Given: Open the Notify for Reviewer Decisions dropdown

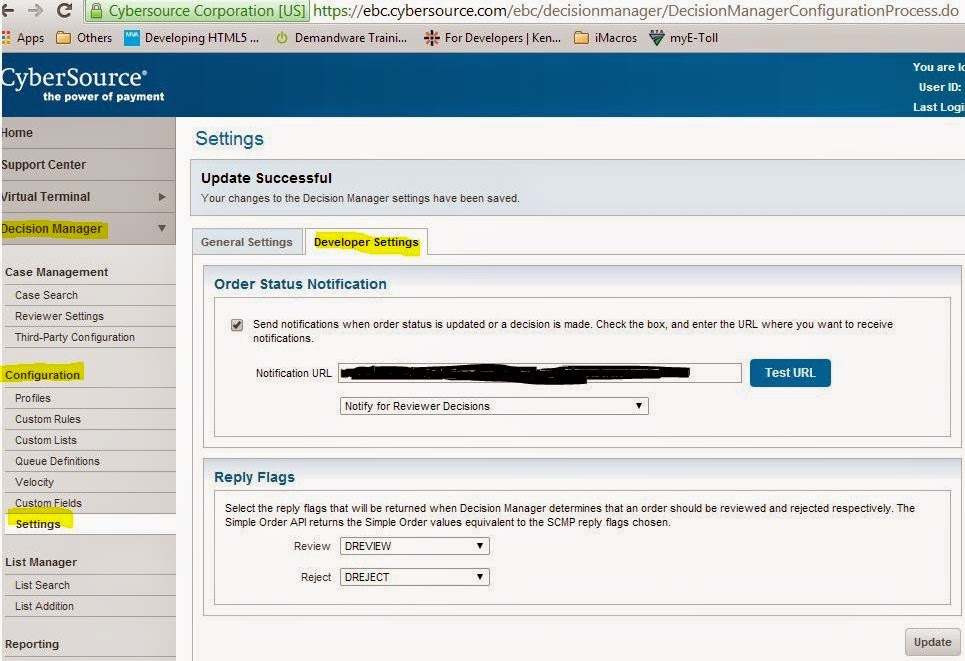Looking at the screenshot, I should 494,406.
